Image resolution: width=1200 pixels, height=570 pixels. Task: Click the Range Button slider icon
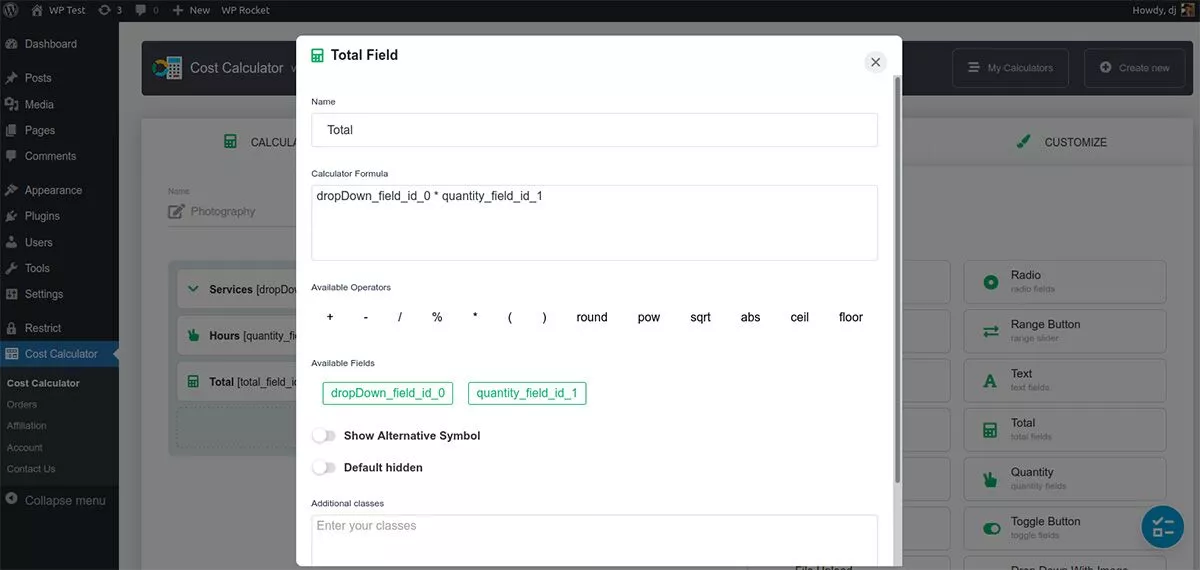[x=991, y=331]
